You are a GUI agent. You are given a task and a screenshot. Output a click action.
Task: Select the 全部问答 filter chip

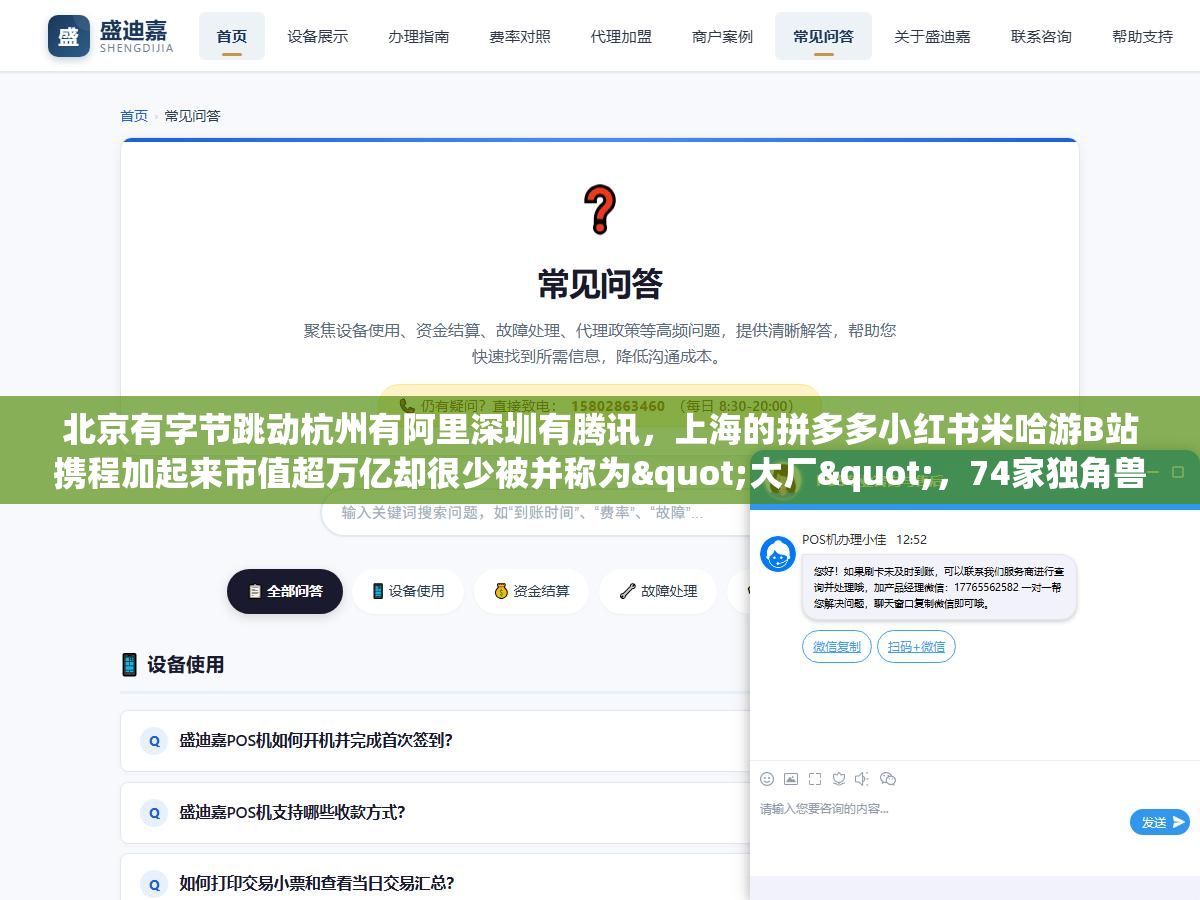click(x=285, y=591)
